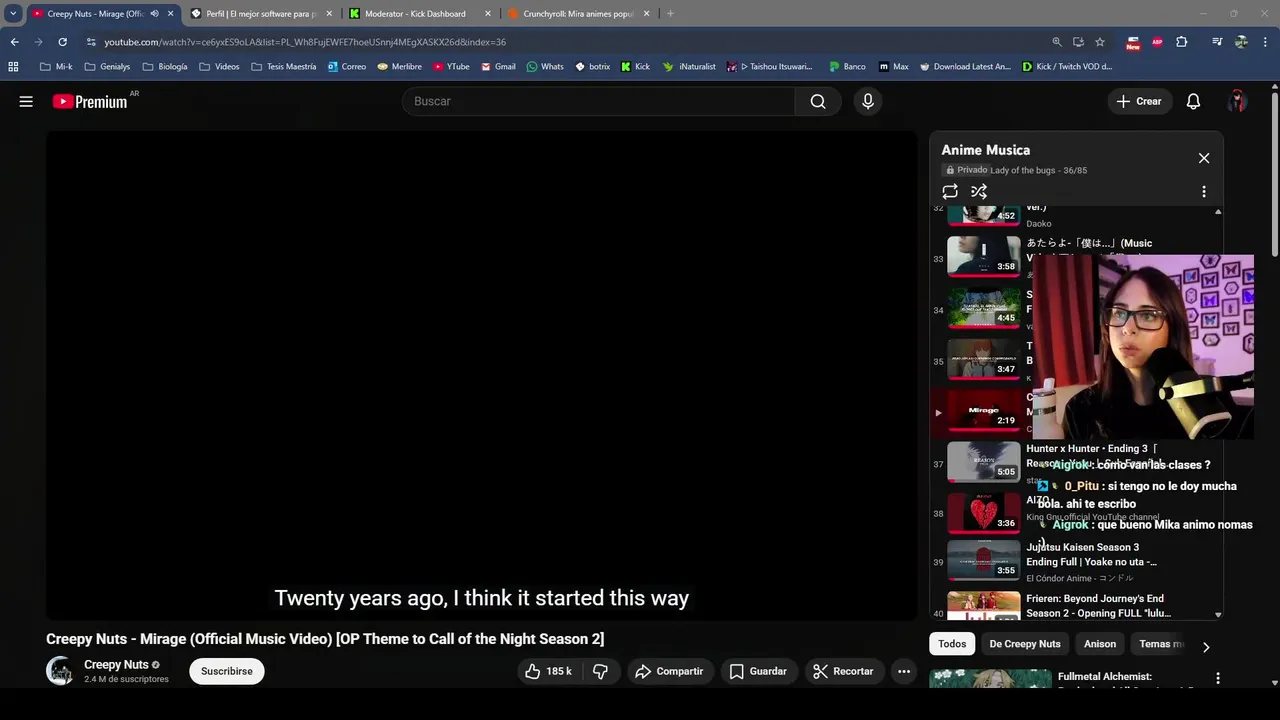
Task: Open the tab search dropdown arrow
Action: coord(13,14)
